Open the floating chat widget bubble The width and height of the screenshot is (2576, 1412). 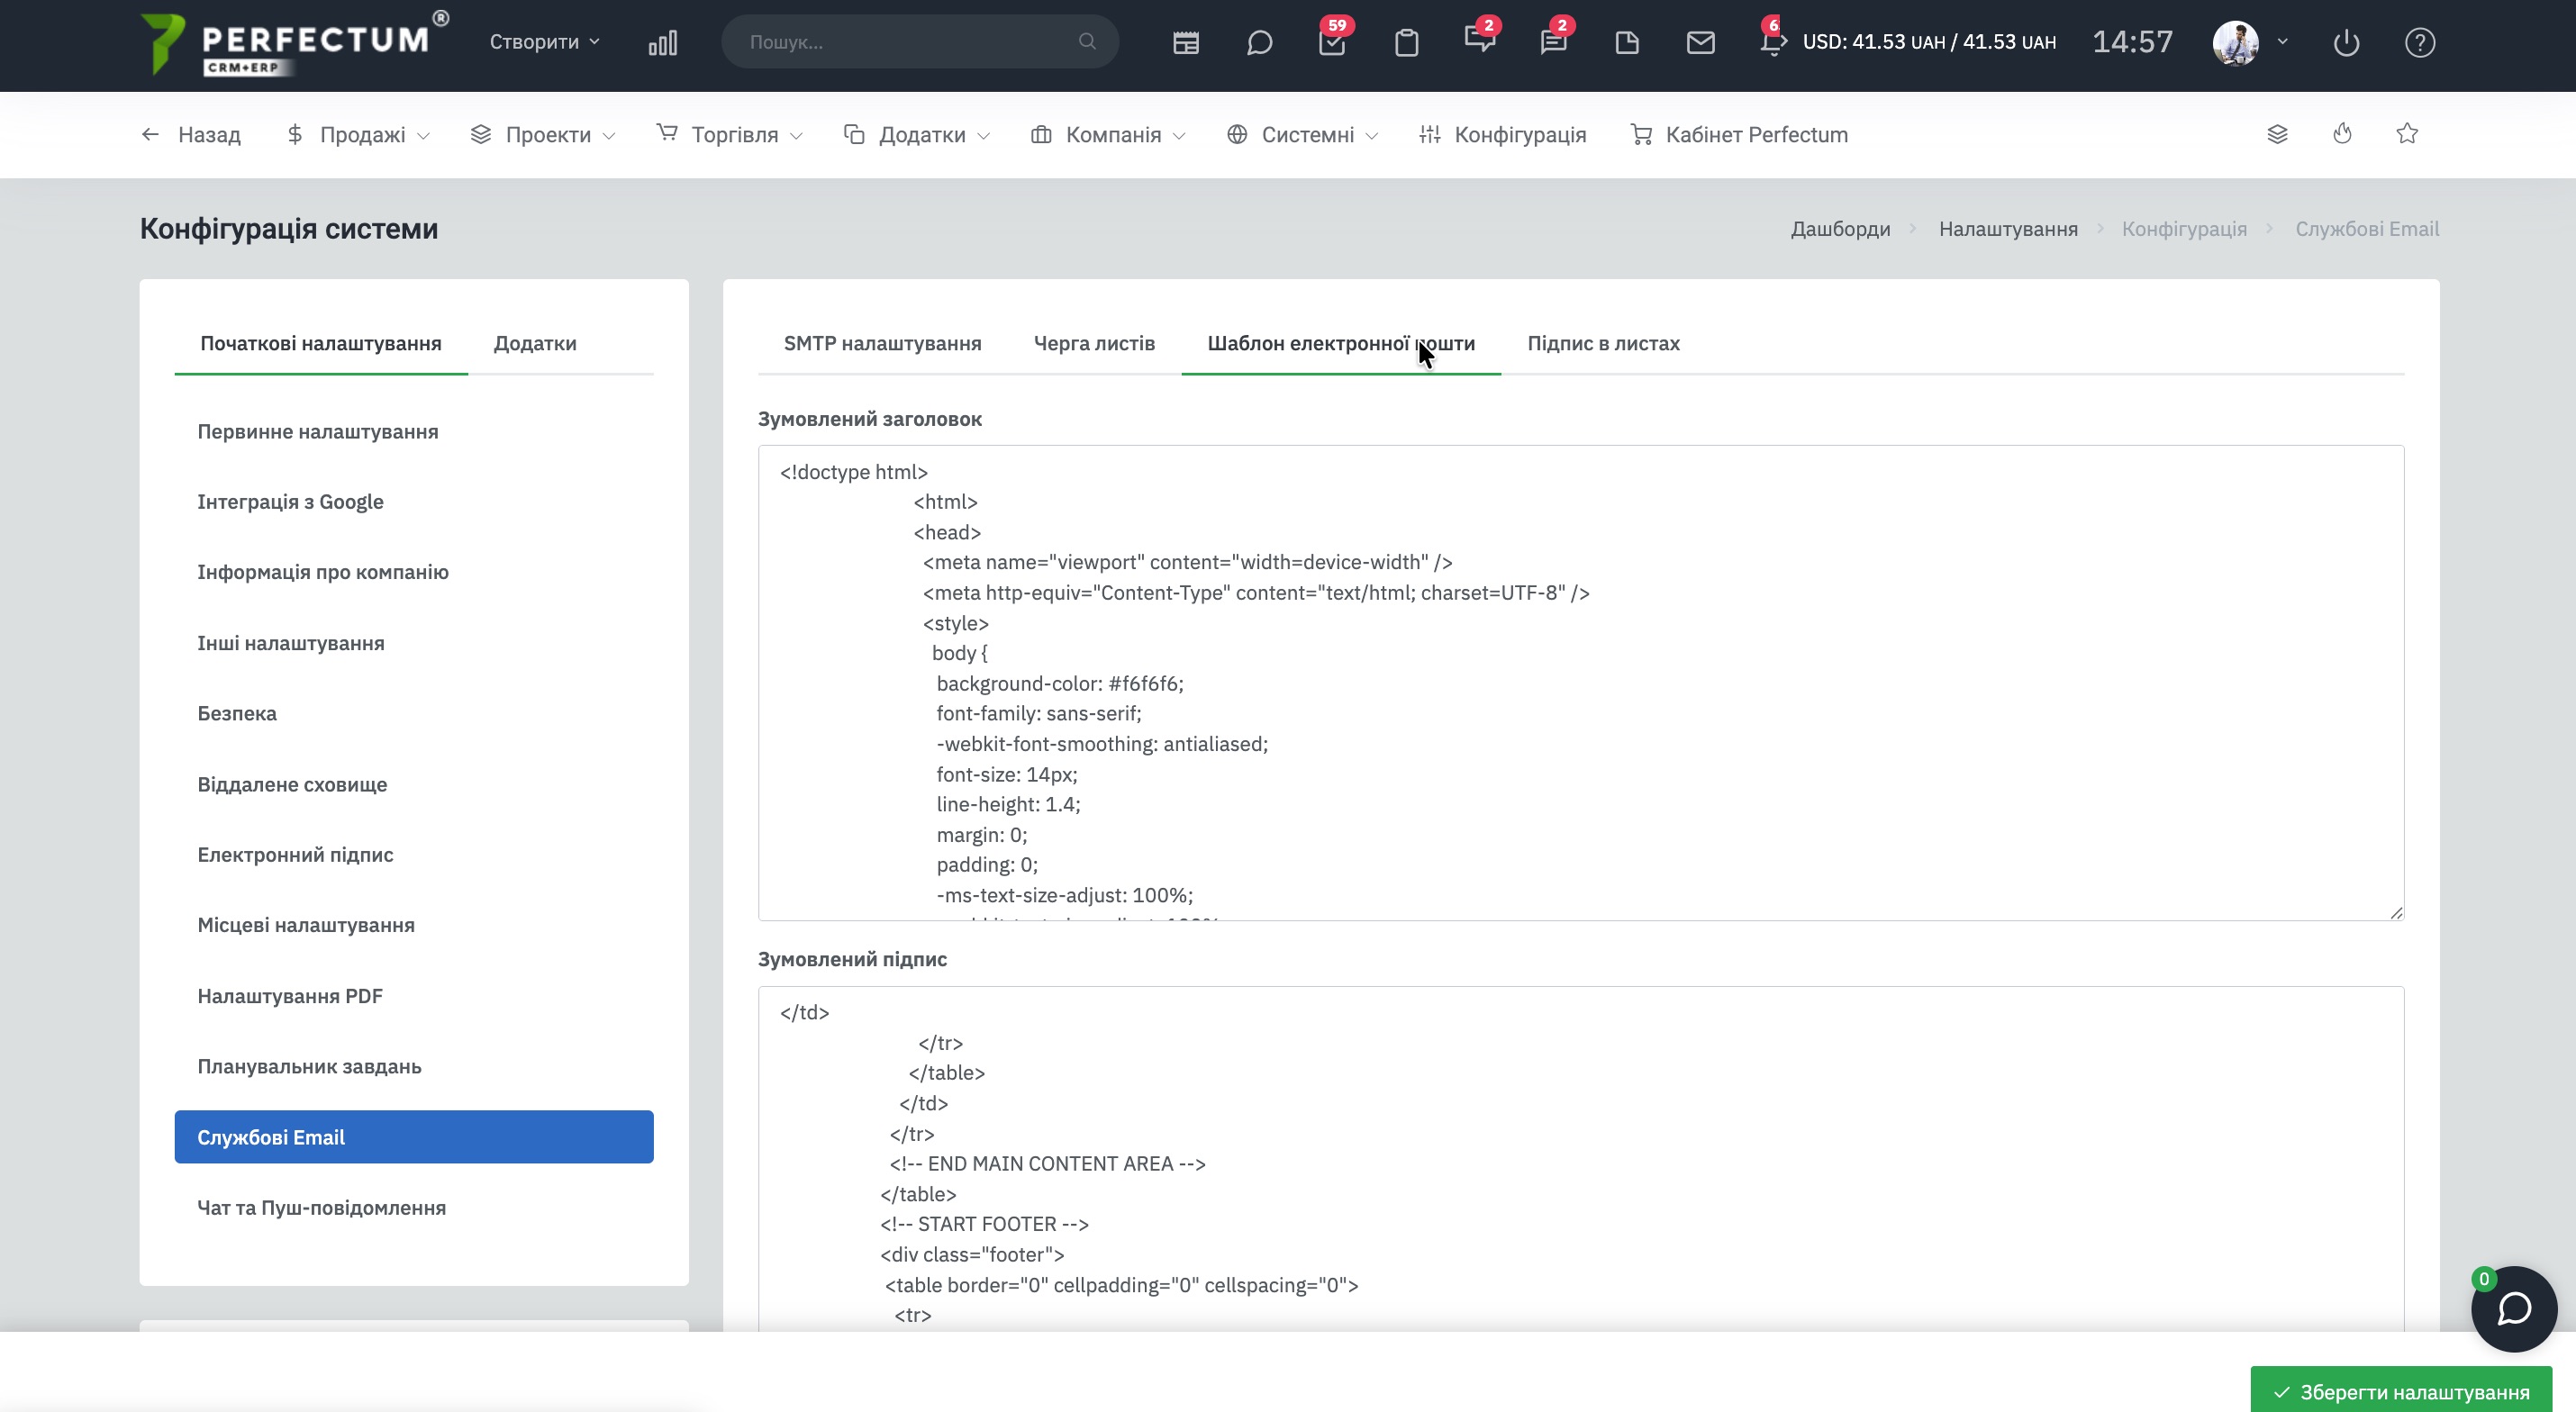(x=2513, y=1308)
